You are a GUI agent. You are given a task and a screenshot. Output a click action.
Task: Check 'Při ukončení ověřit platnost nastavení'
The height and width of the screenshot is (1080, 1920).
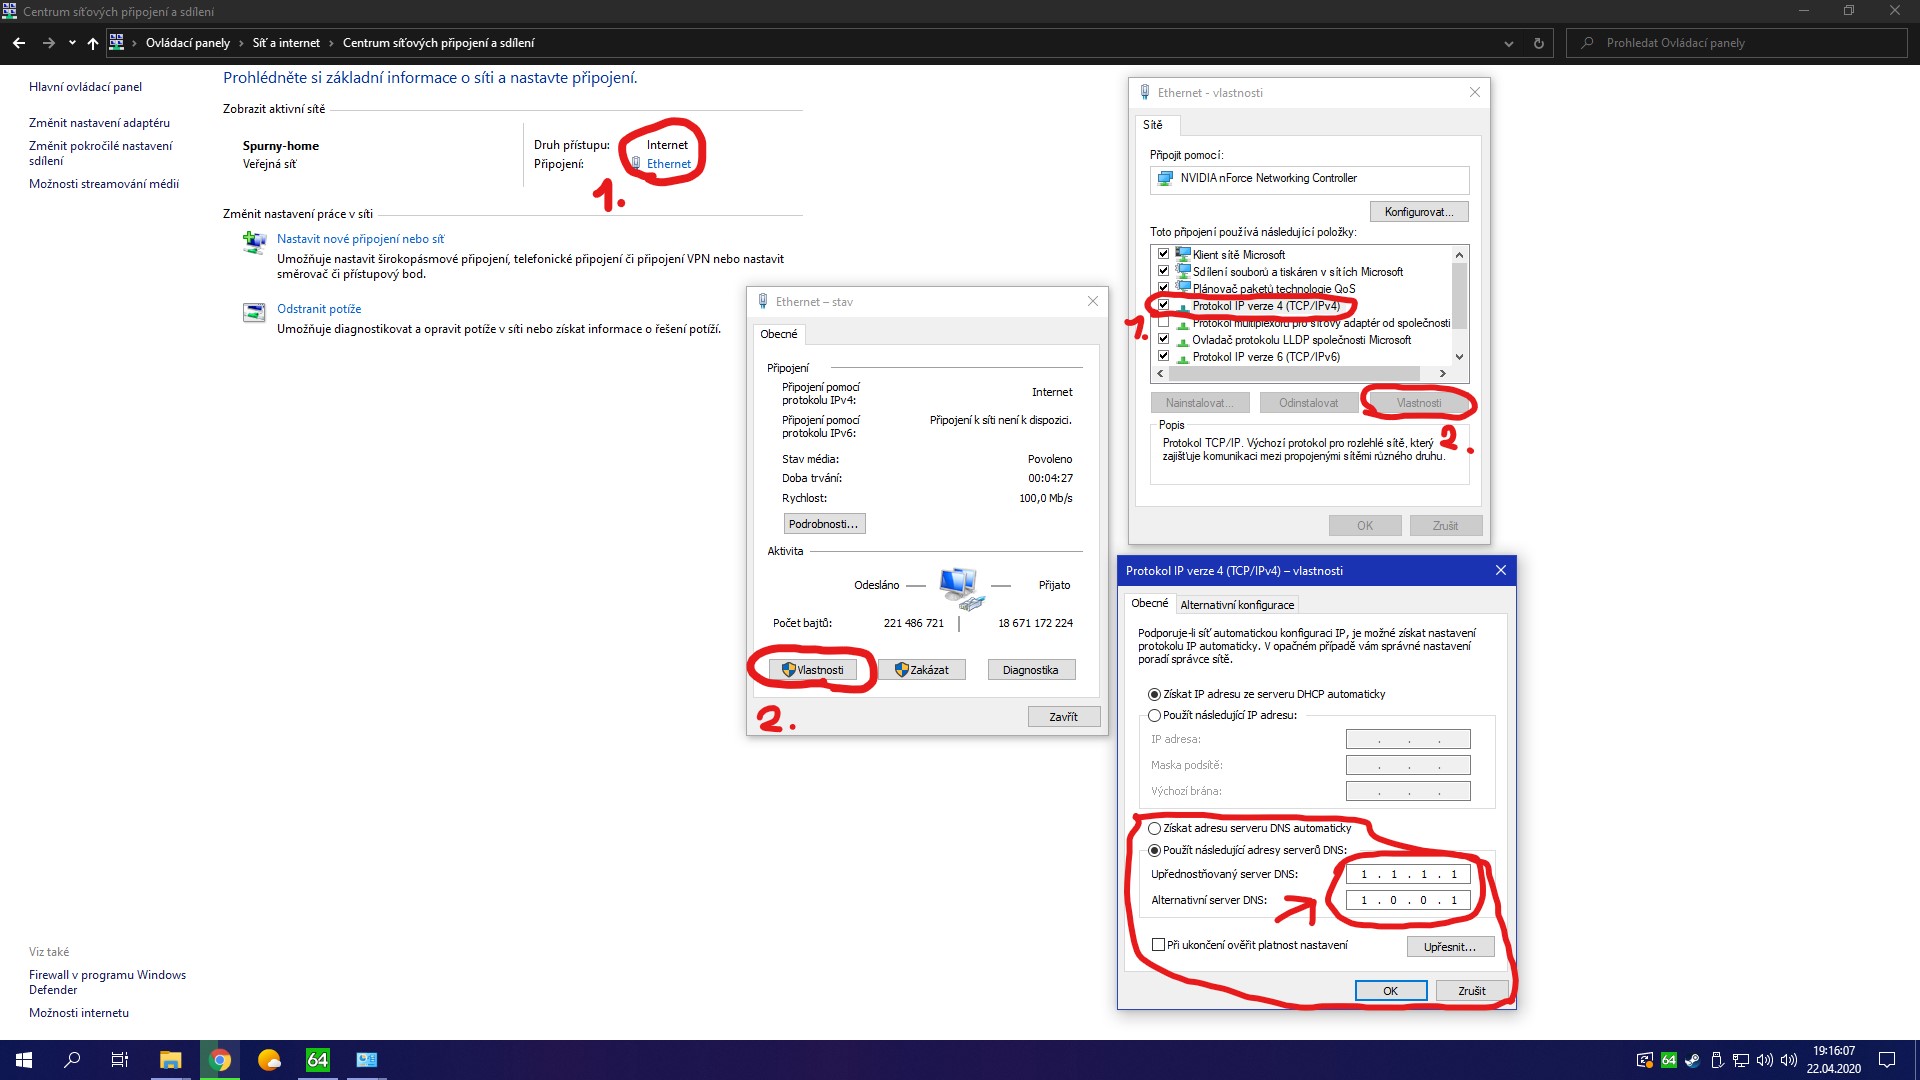[1158, 945]
